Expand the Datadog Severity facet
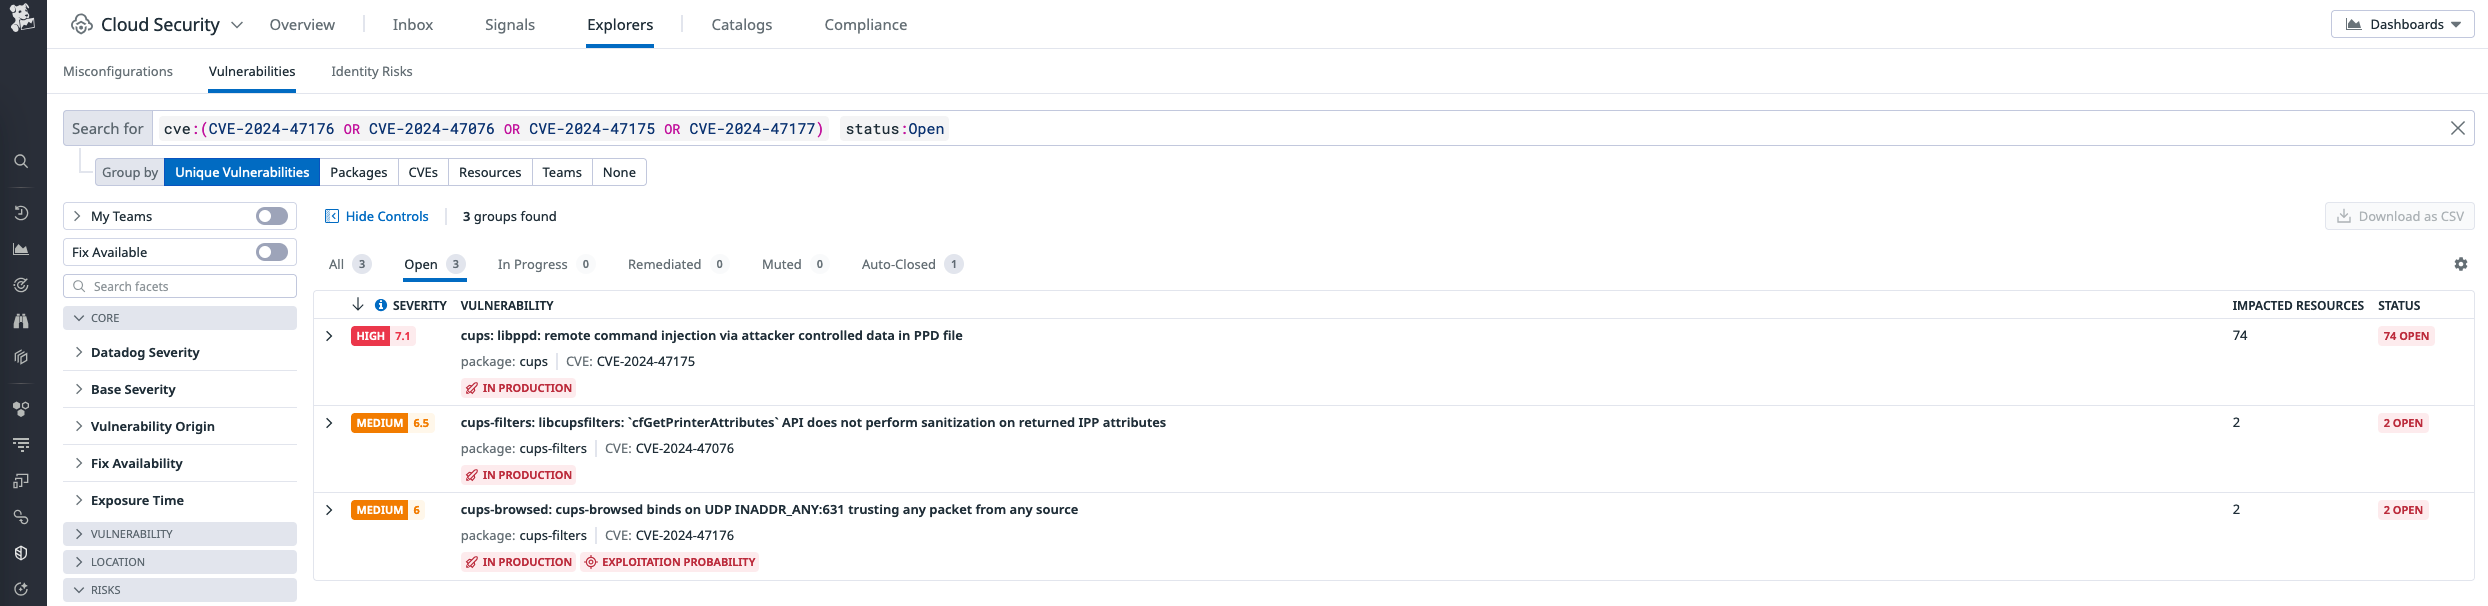The height and width of the screenshot is (606, 2488). [x=145, y=352]
